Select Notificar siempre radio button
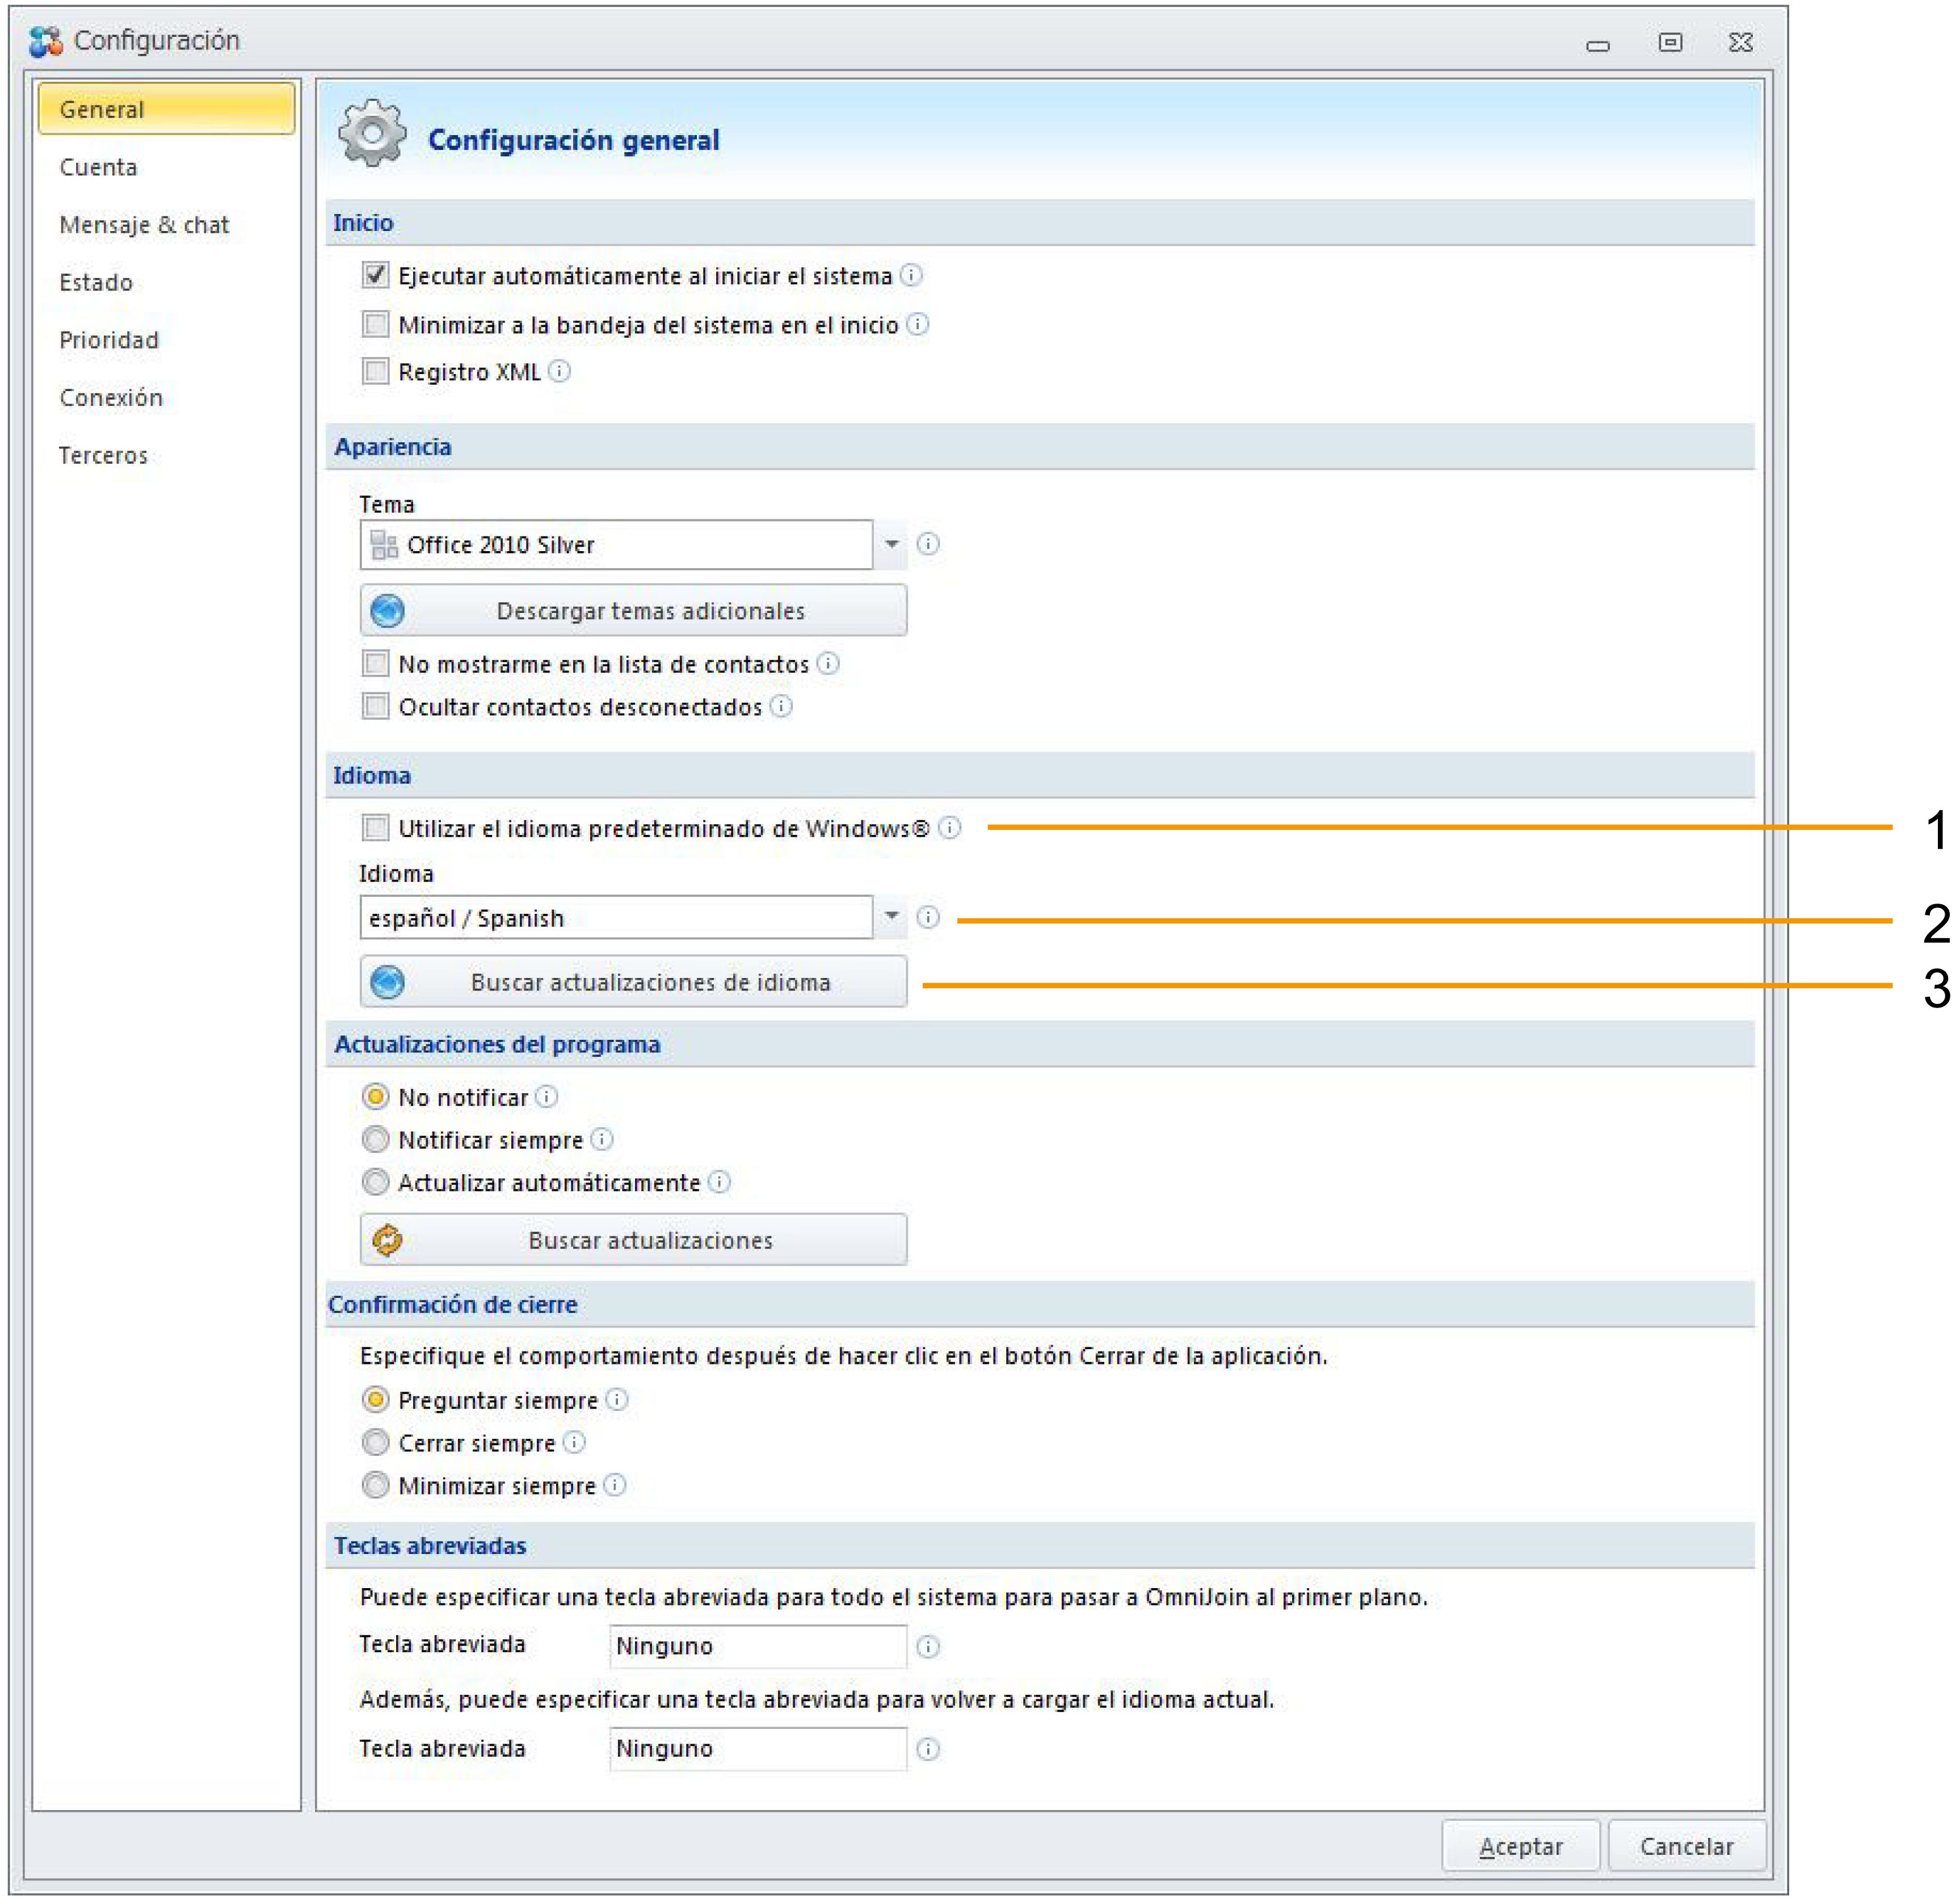 click(375, 1139)
